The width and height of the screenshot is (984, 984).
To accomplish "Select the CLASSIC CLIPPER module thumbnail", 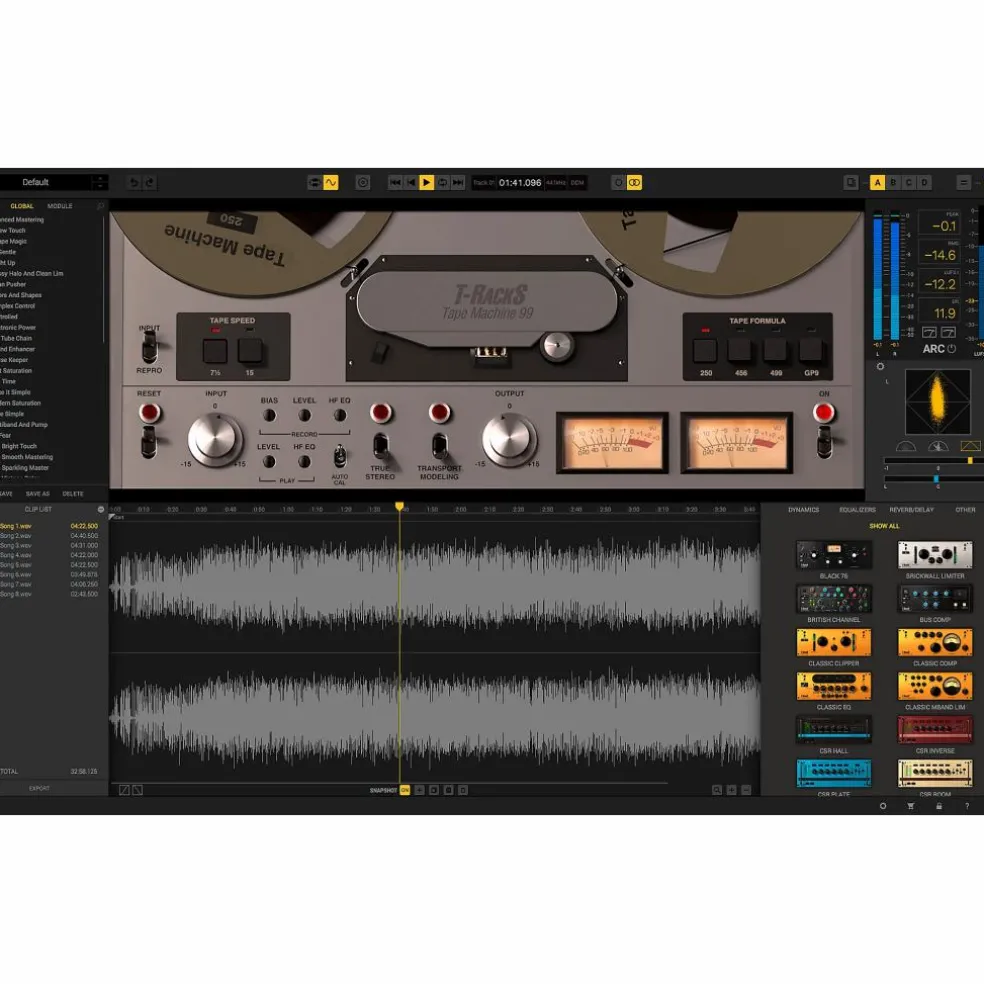I will click(833, 643).
